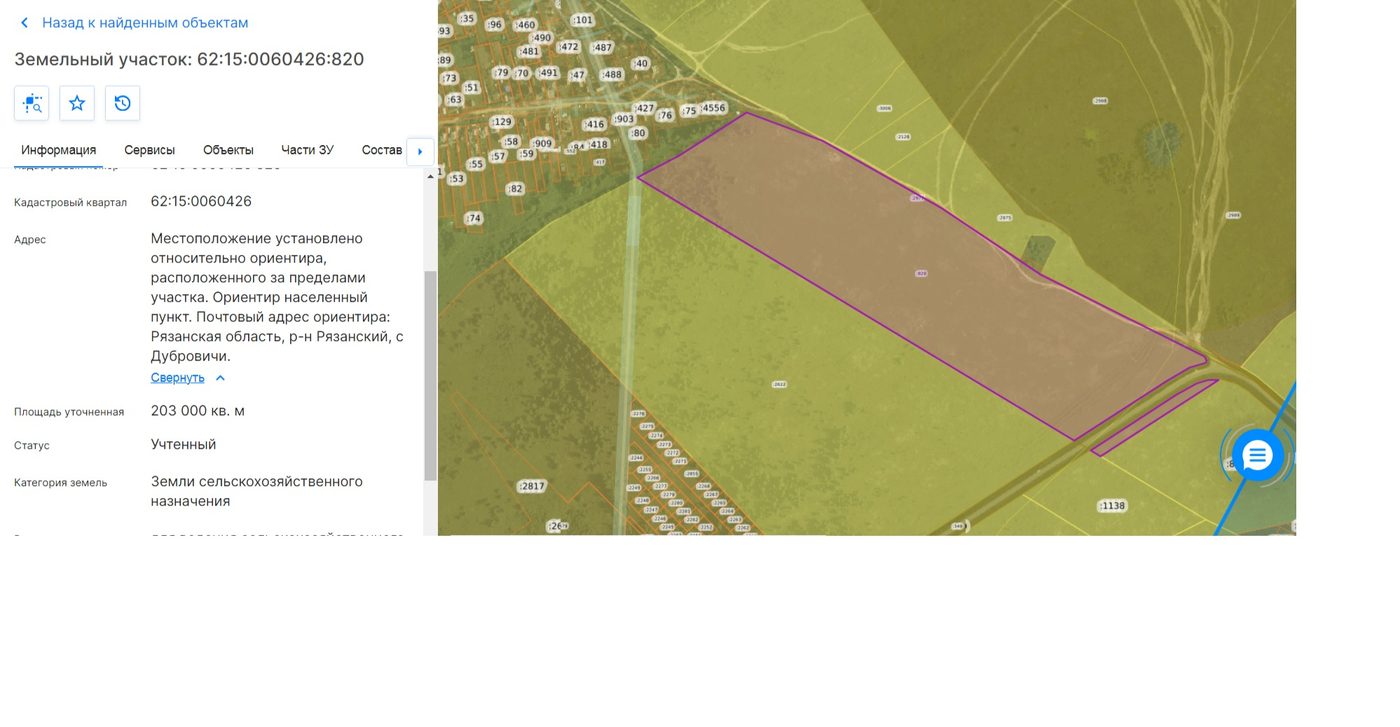Open the chat message bubble icon
Viewport: 1400px width, 727px height.
(1257, 456)
